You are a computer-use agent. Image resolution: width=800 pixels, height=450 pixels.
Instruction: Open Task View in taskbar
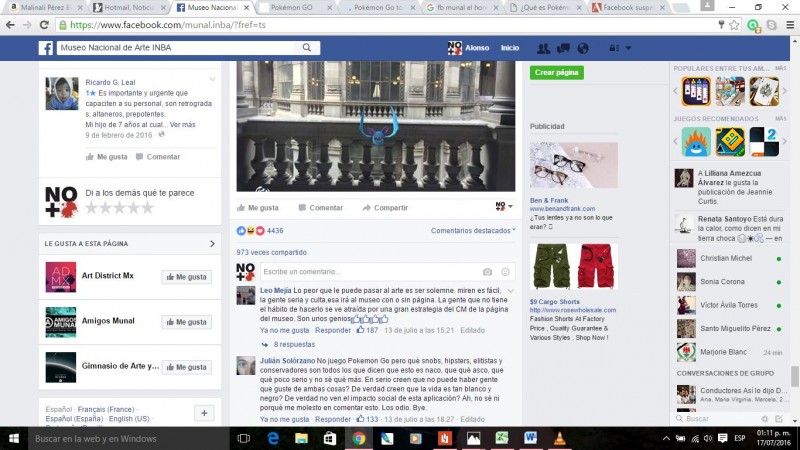[244, 438]
